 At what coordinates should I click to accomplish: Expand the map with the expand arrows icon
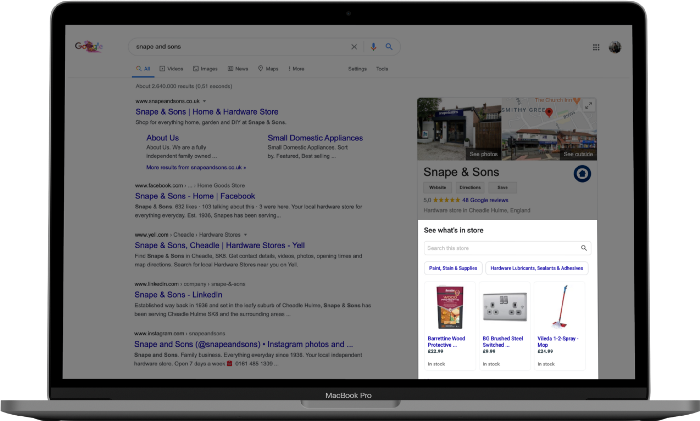[x=588, y=105]
